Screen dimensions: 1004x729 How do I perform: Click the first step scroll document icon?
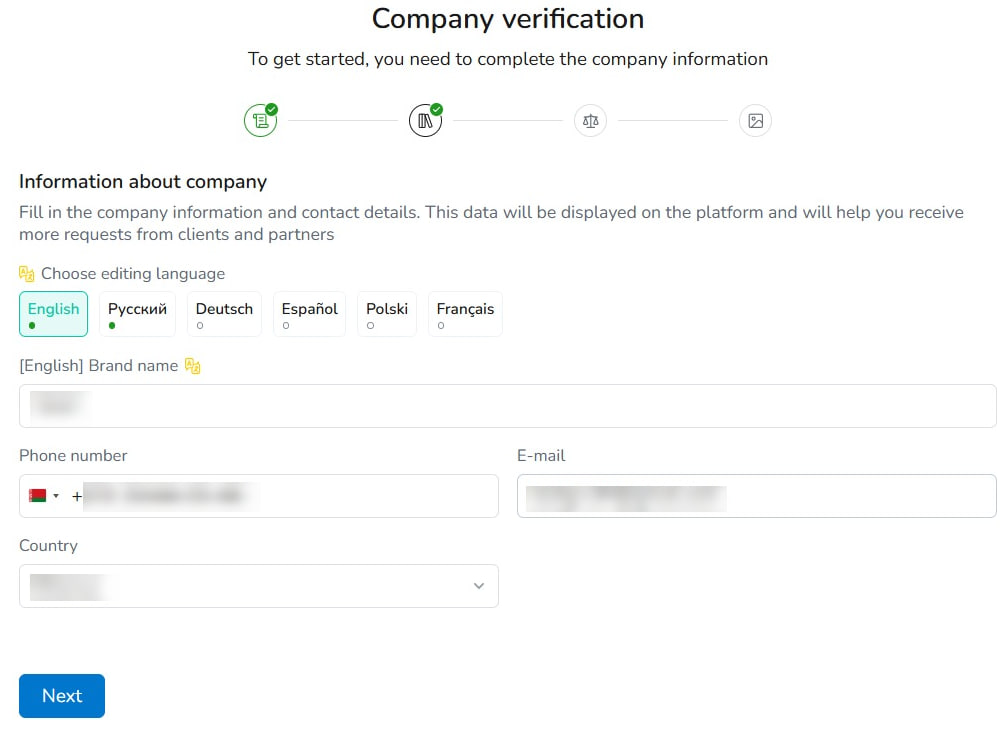click(x=260, y=120)
